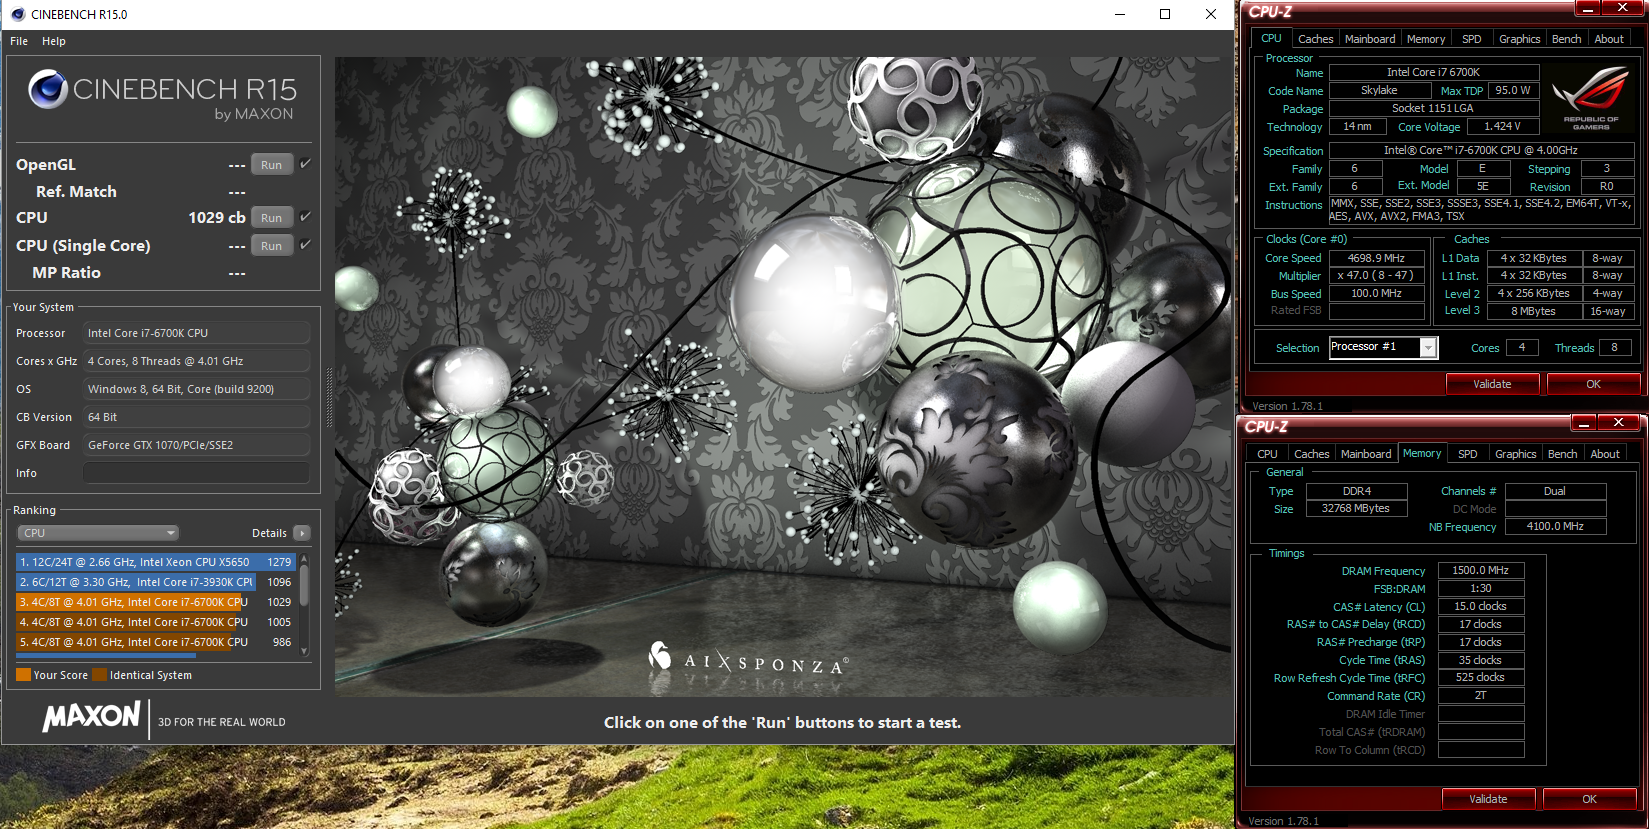The image size is (1649, 829).
Task: Select Bench tab in lower CPU-Z window
Action: (1562, 454)
